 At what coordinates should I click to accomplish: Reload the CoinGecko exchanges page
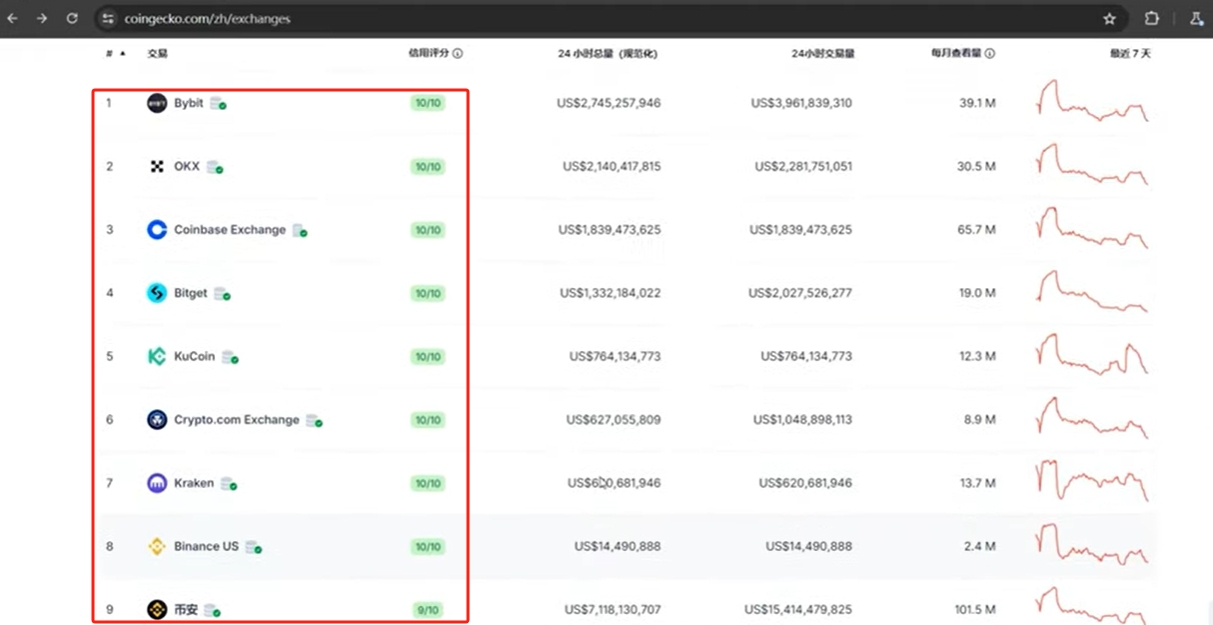pyautogui.click(x=72, y=18)
